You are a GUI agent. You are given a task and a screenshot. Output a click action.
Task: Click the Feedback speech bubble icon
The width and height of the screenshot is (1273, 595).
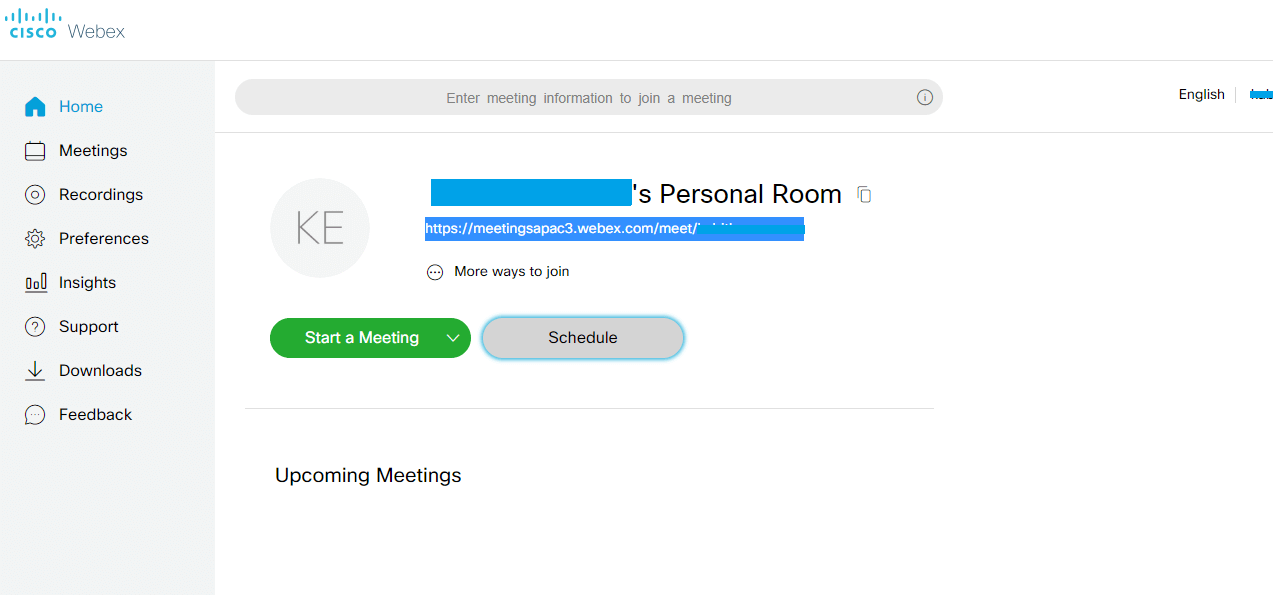[x=35, y=415]
